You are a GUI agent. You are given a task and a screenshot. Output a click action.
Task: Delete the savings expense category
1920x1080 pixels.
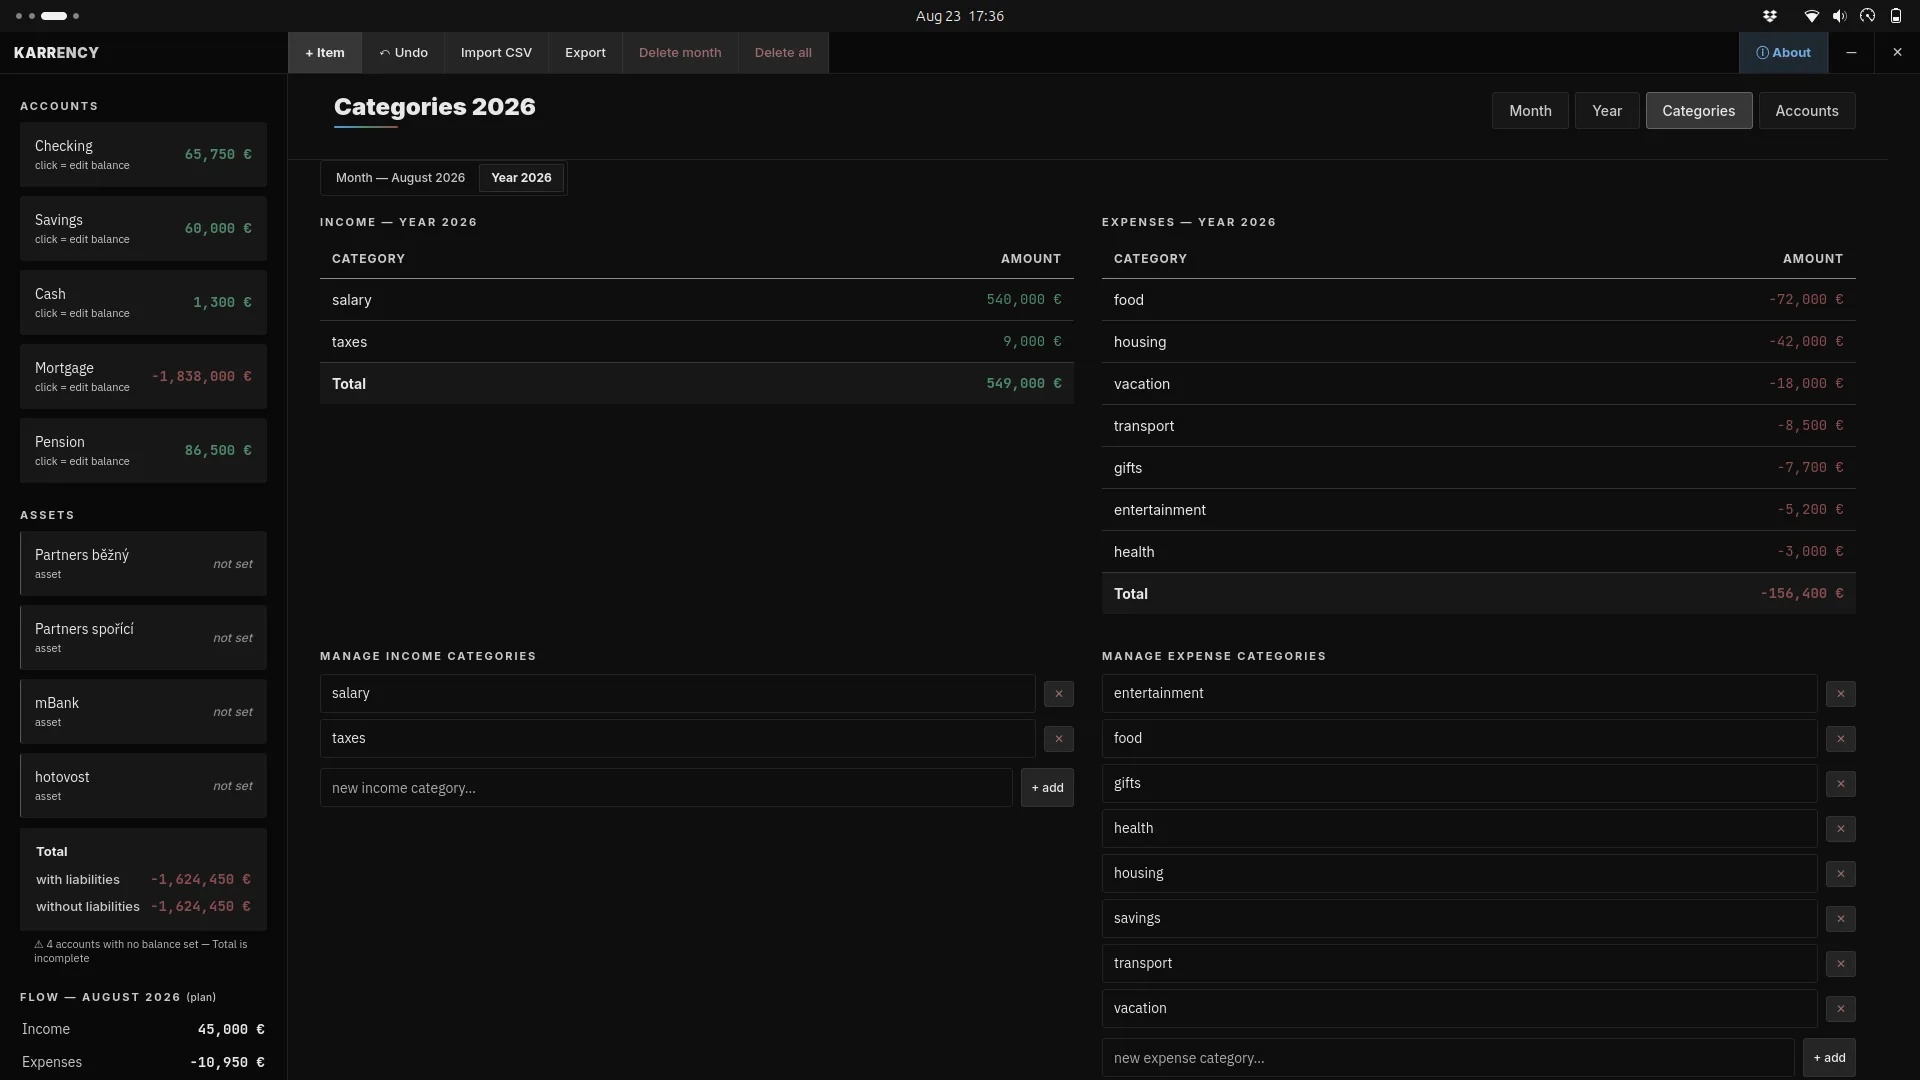point(1840,919)
